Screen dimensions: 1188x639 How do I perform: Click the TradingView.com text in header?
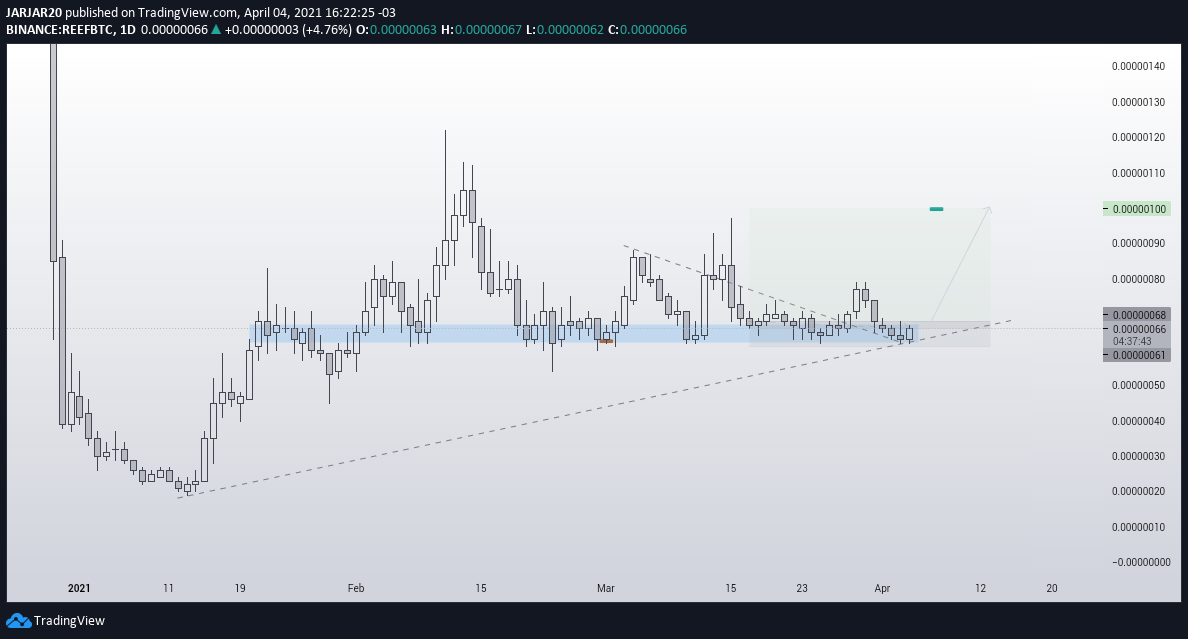(187, 13)
